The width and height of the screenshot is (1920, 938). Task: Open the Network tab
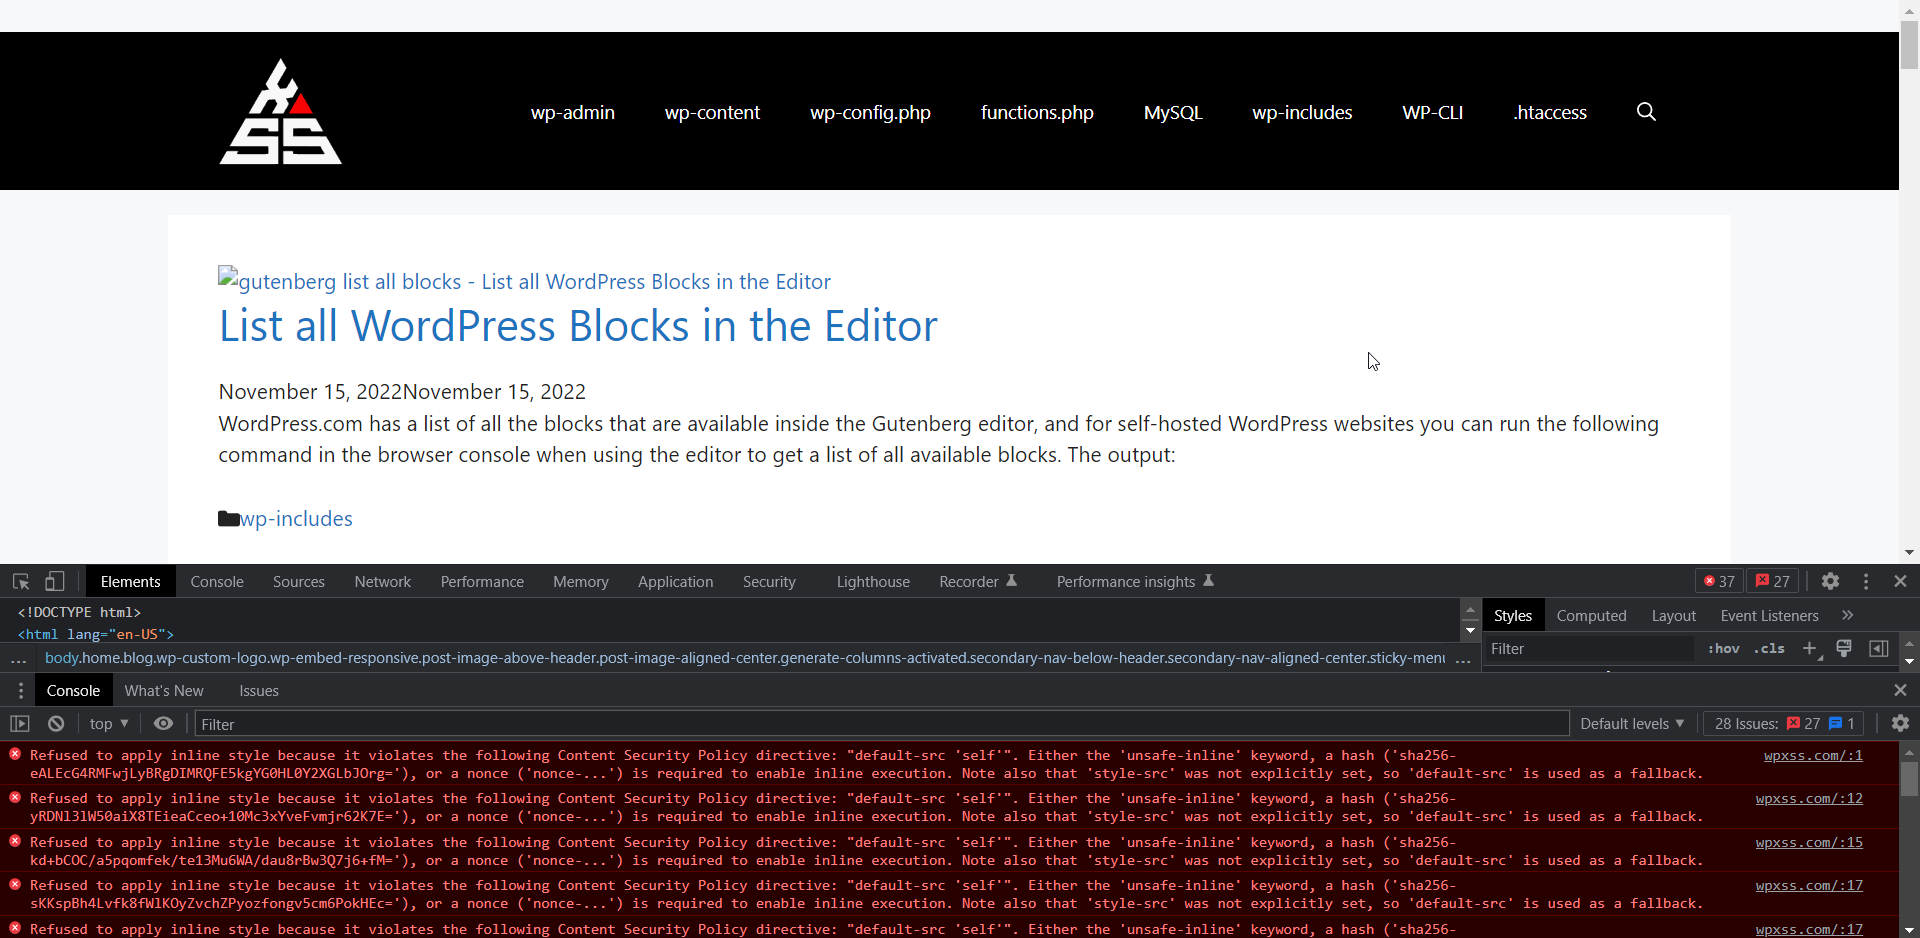pyautogui.click(x=383, y=581)
